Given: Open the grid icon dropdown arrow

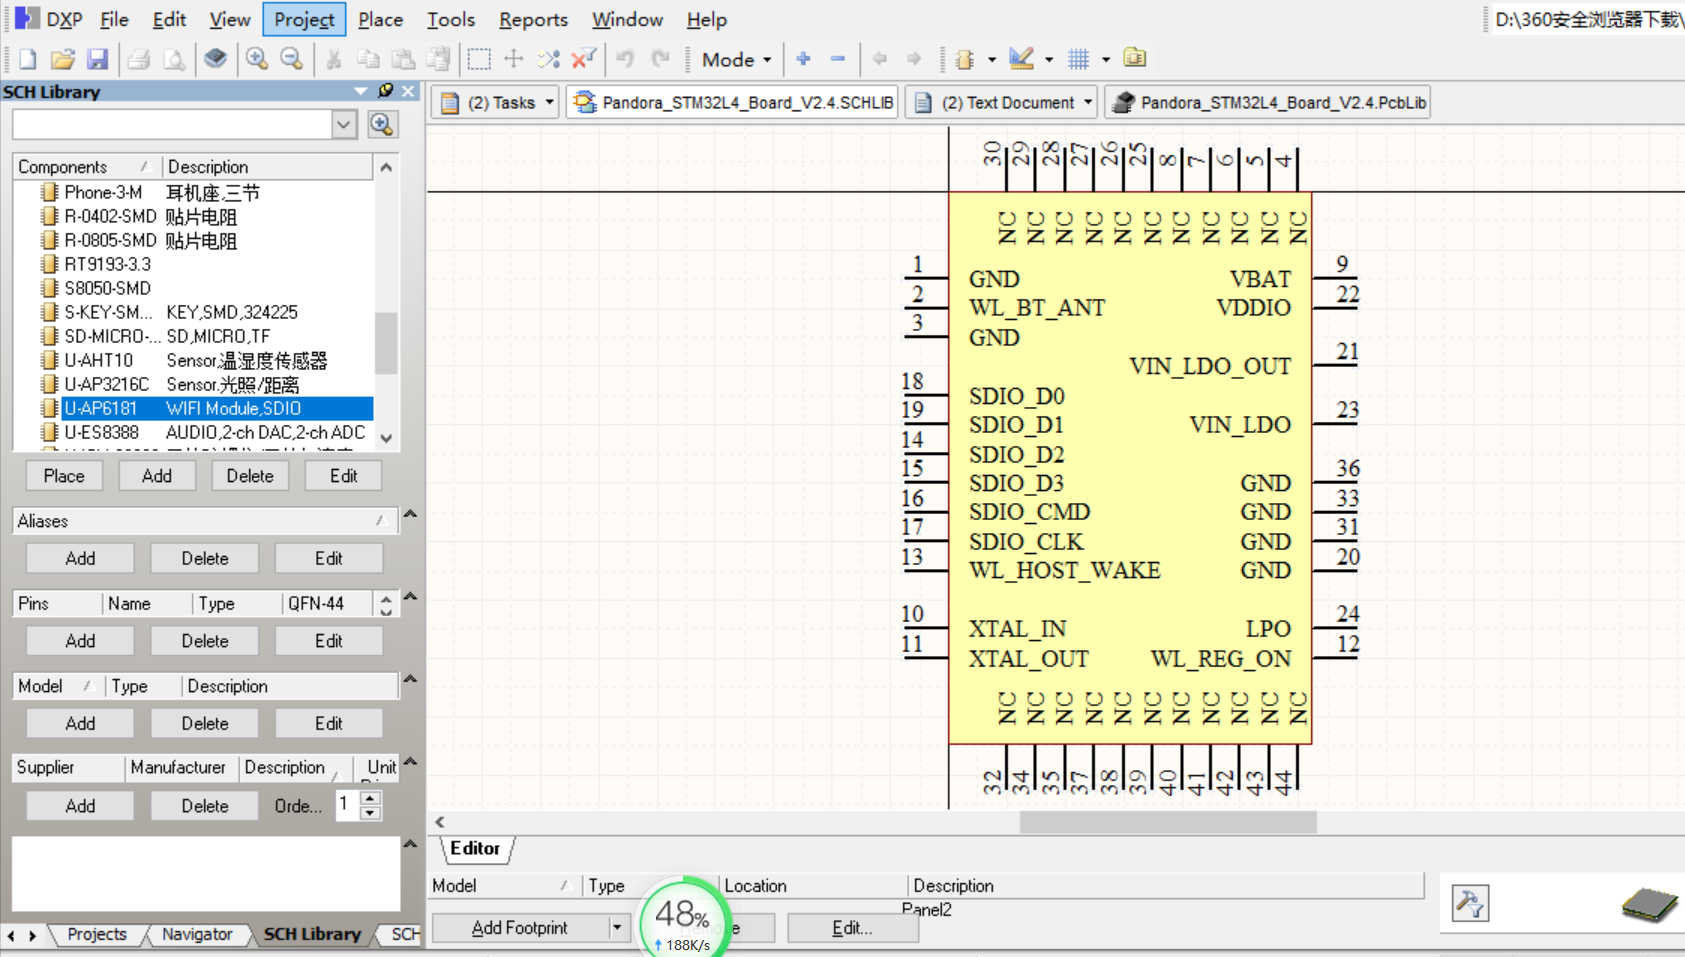Looking at the screenshot, I should [x=1105, y=60].
